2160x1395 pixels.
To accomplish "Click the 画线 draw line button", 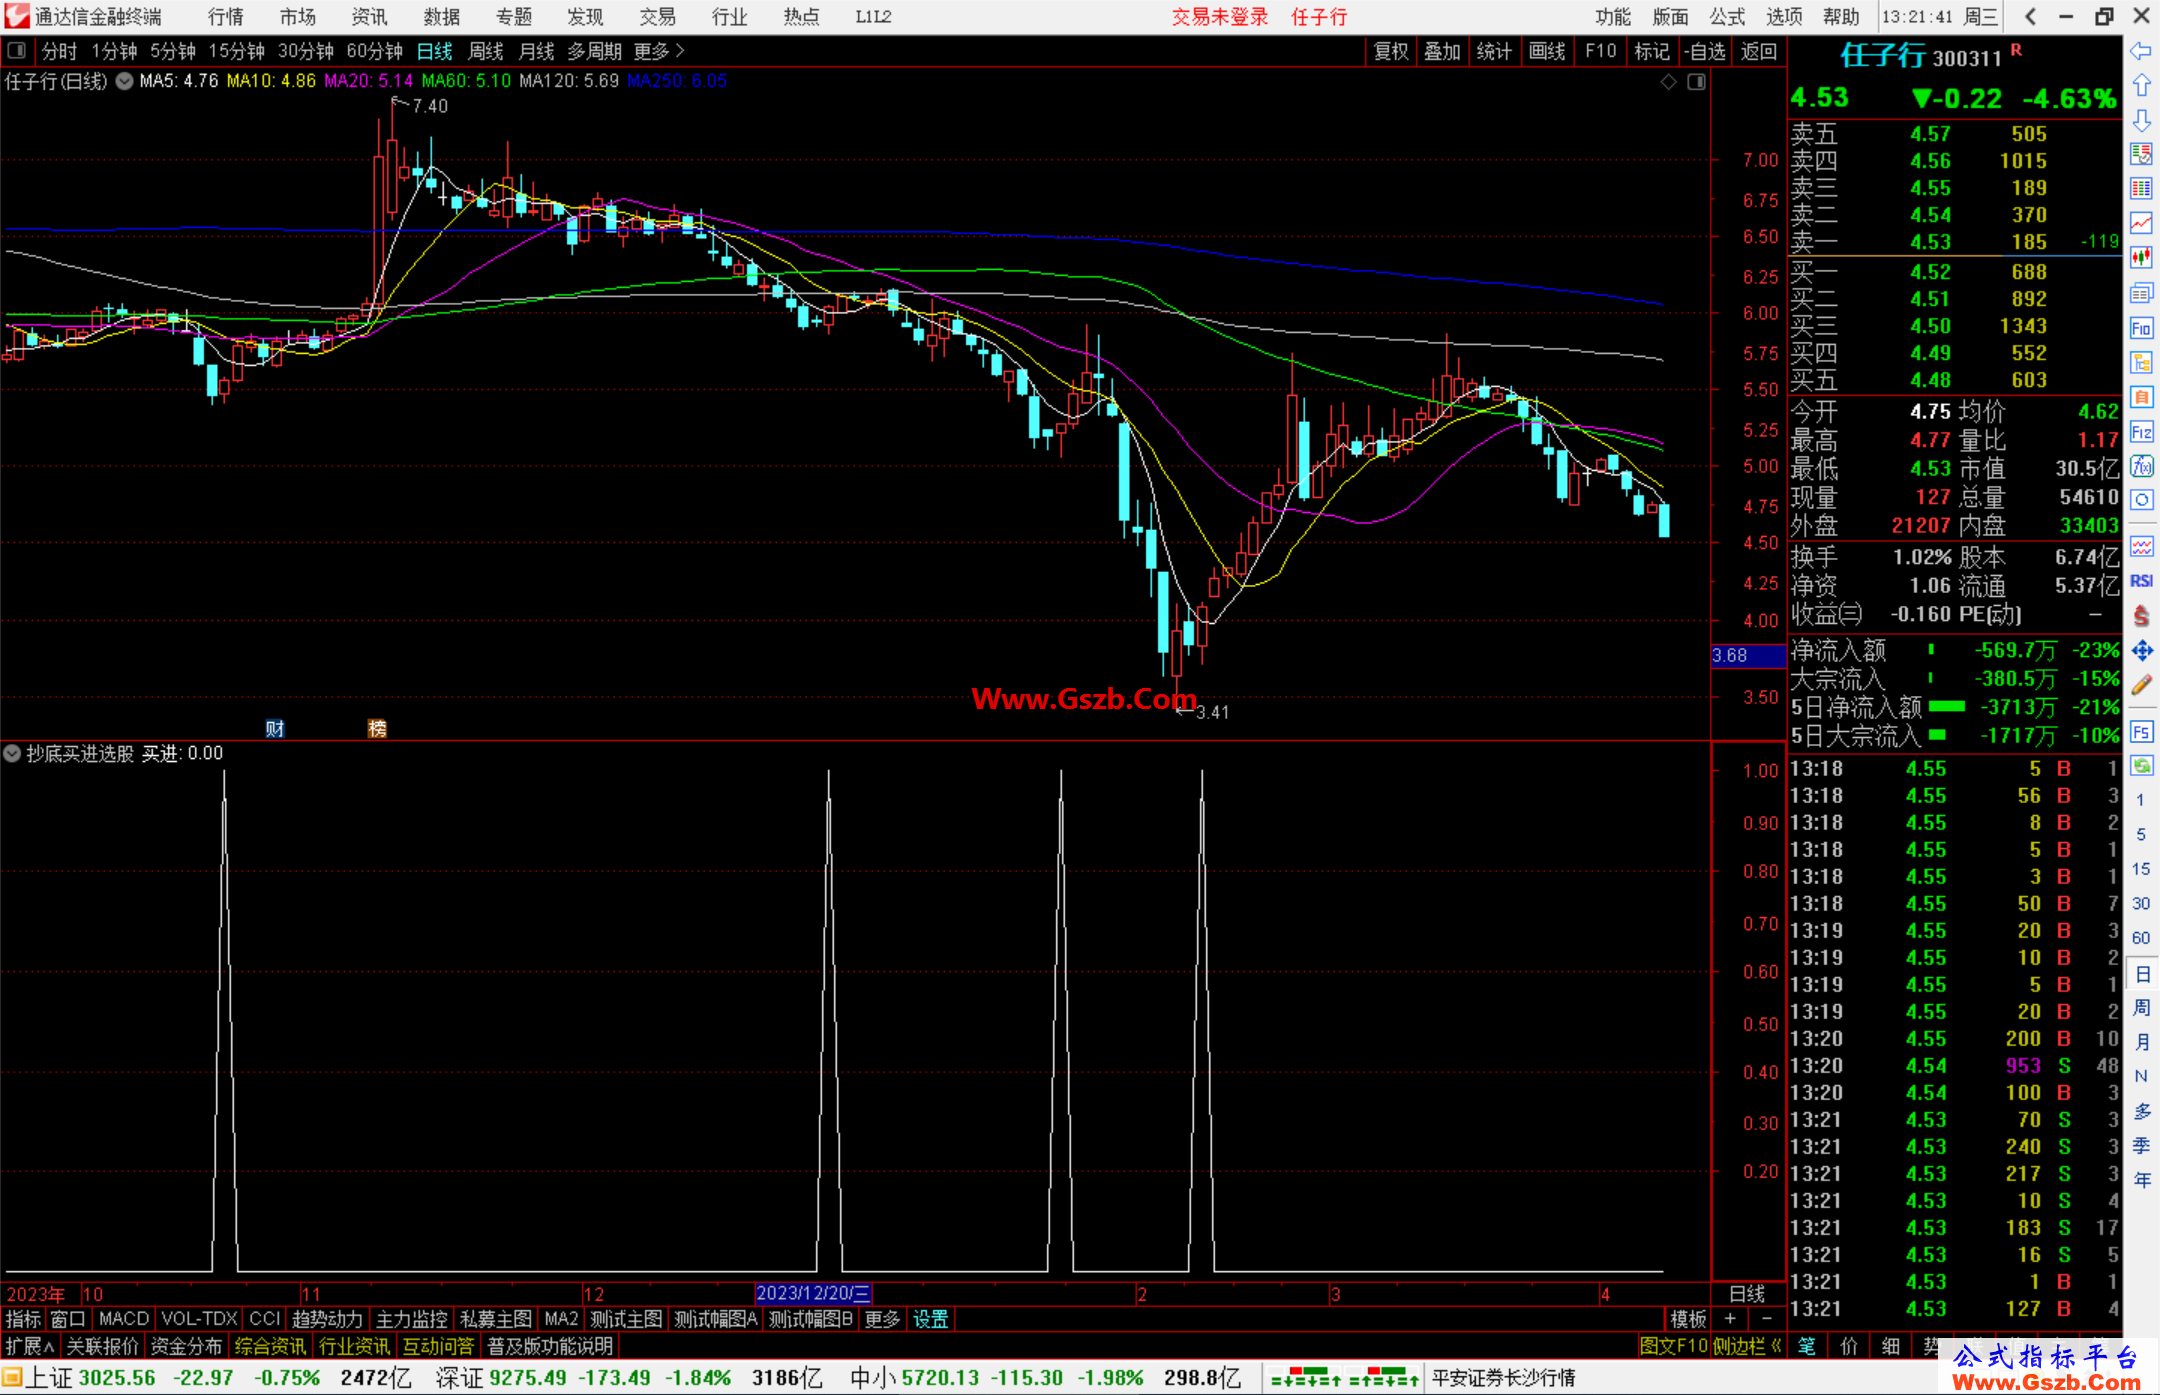I will click(x=1547, y=51).
